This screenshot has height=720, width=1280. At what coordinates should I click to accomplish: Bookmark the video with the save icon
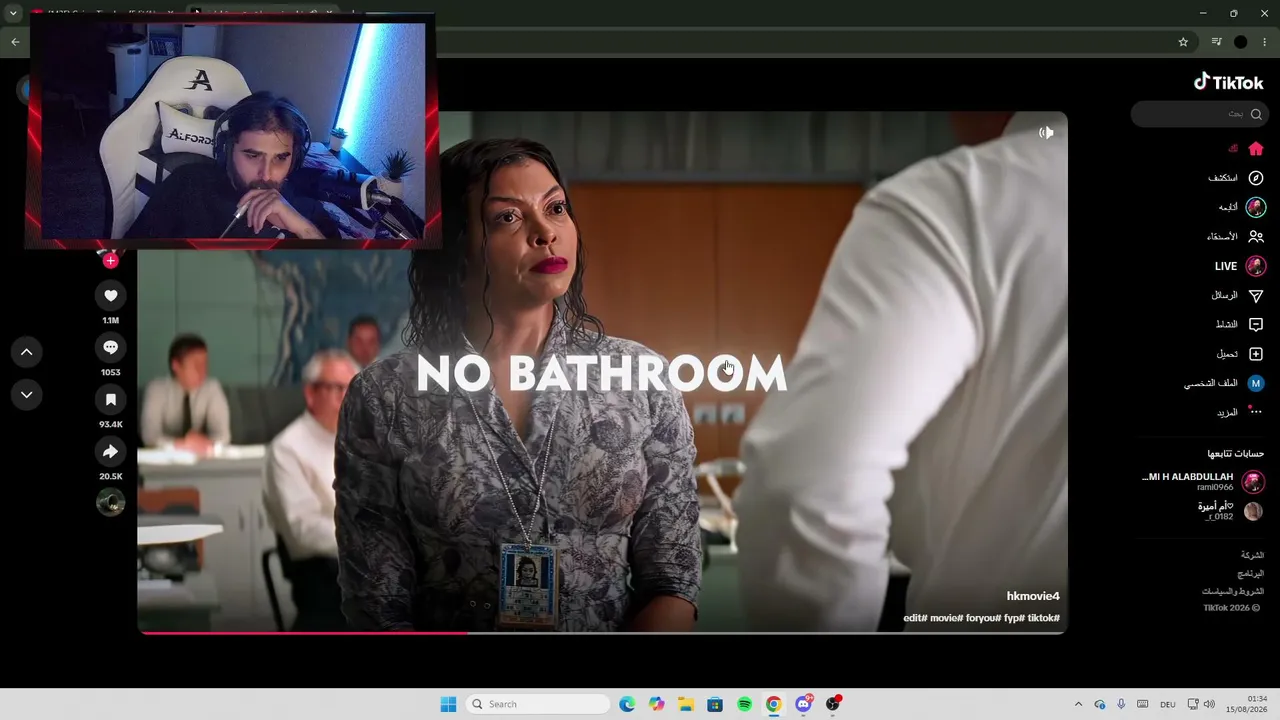coord(111,400)
